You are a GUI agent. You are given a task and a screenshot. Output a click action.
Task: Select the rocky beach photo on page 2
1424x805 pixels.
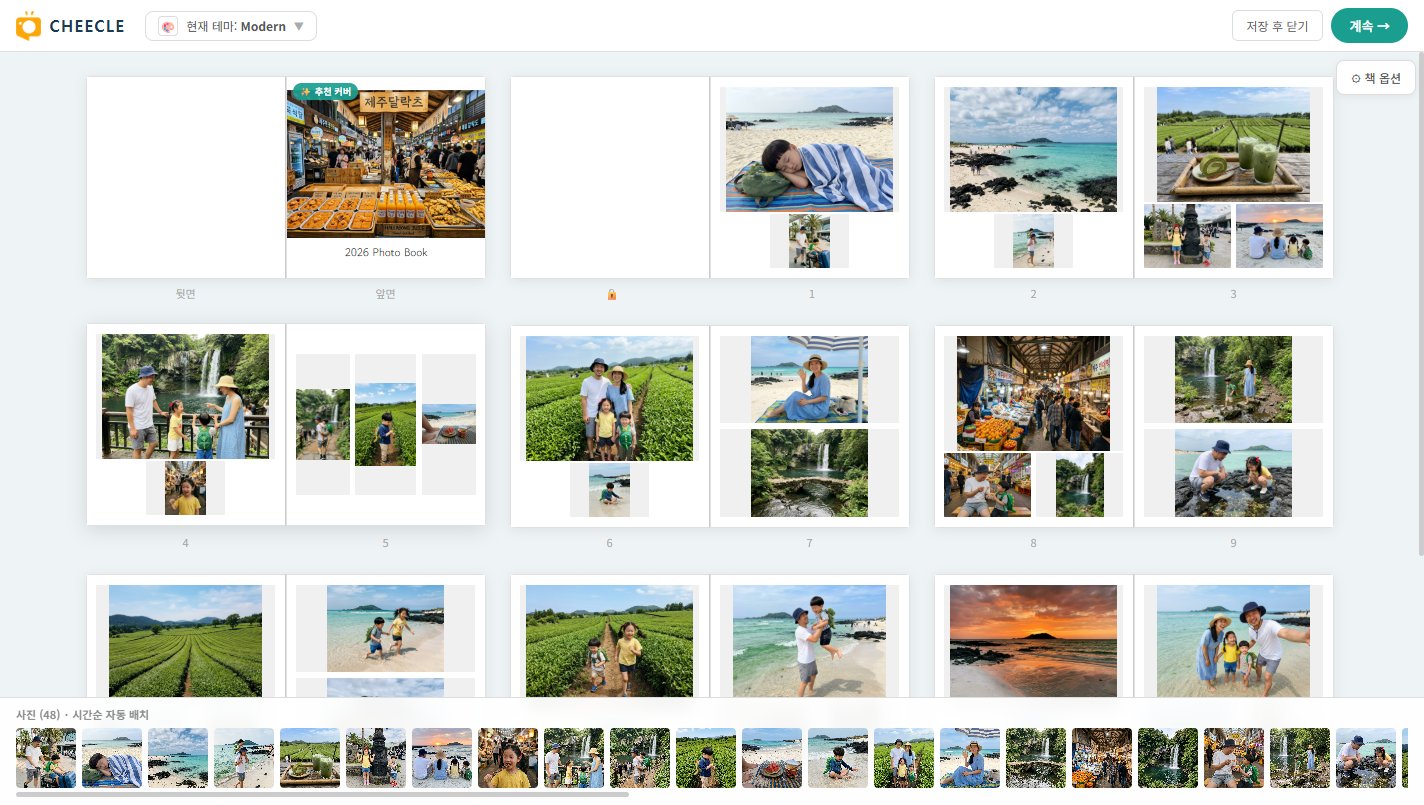click(1033, 149)
